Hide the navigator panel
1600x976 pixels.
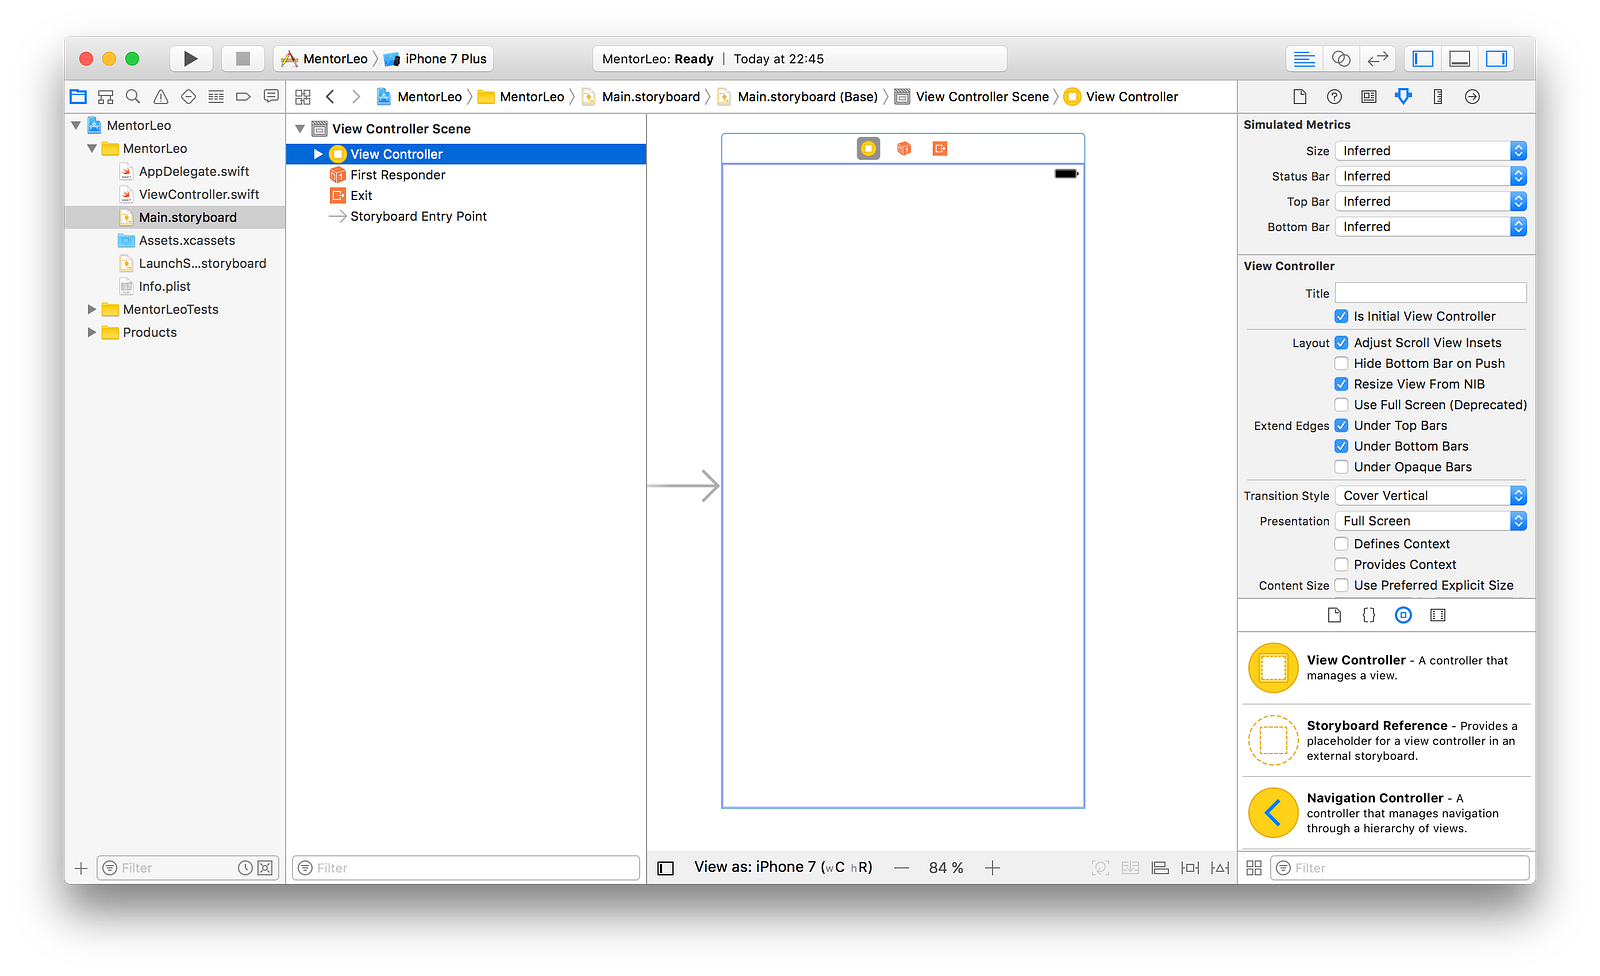[x=1423, y=59]
